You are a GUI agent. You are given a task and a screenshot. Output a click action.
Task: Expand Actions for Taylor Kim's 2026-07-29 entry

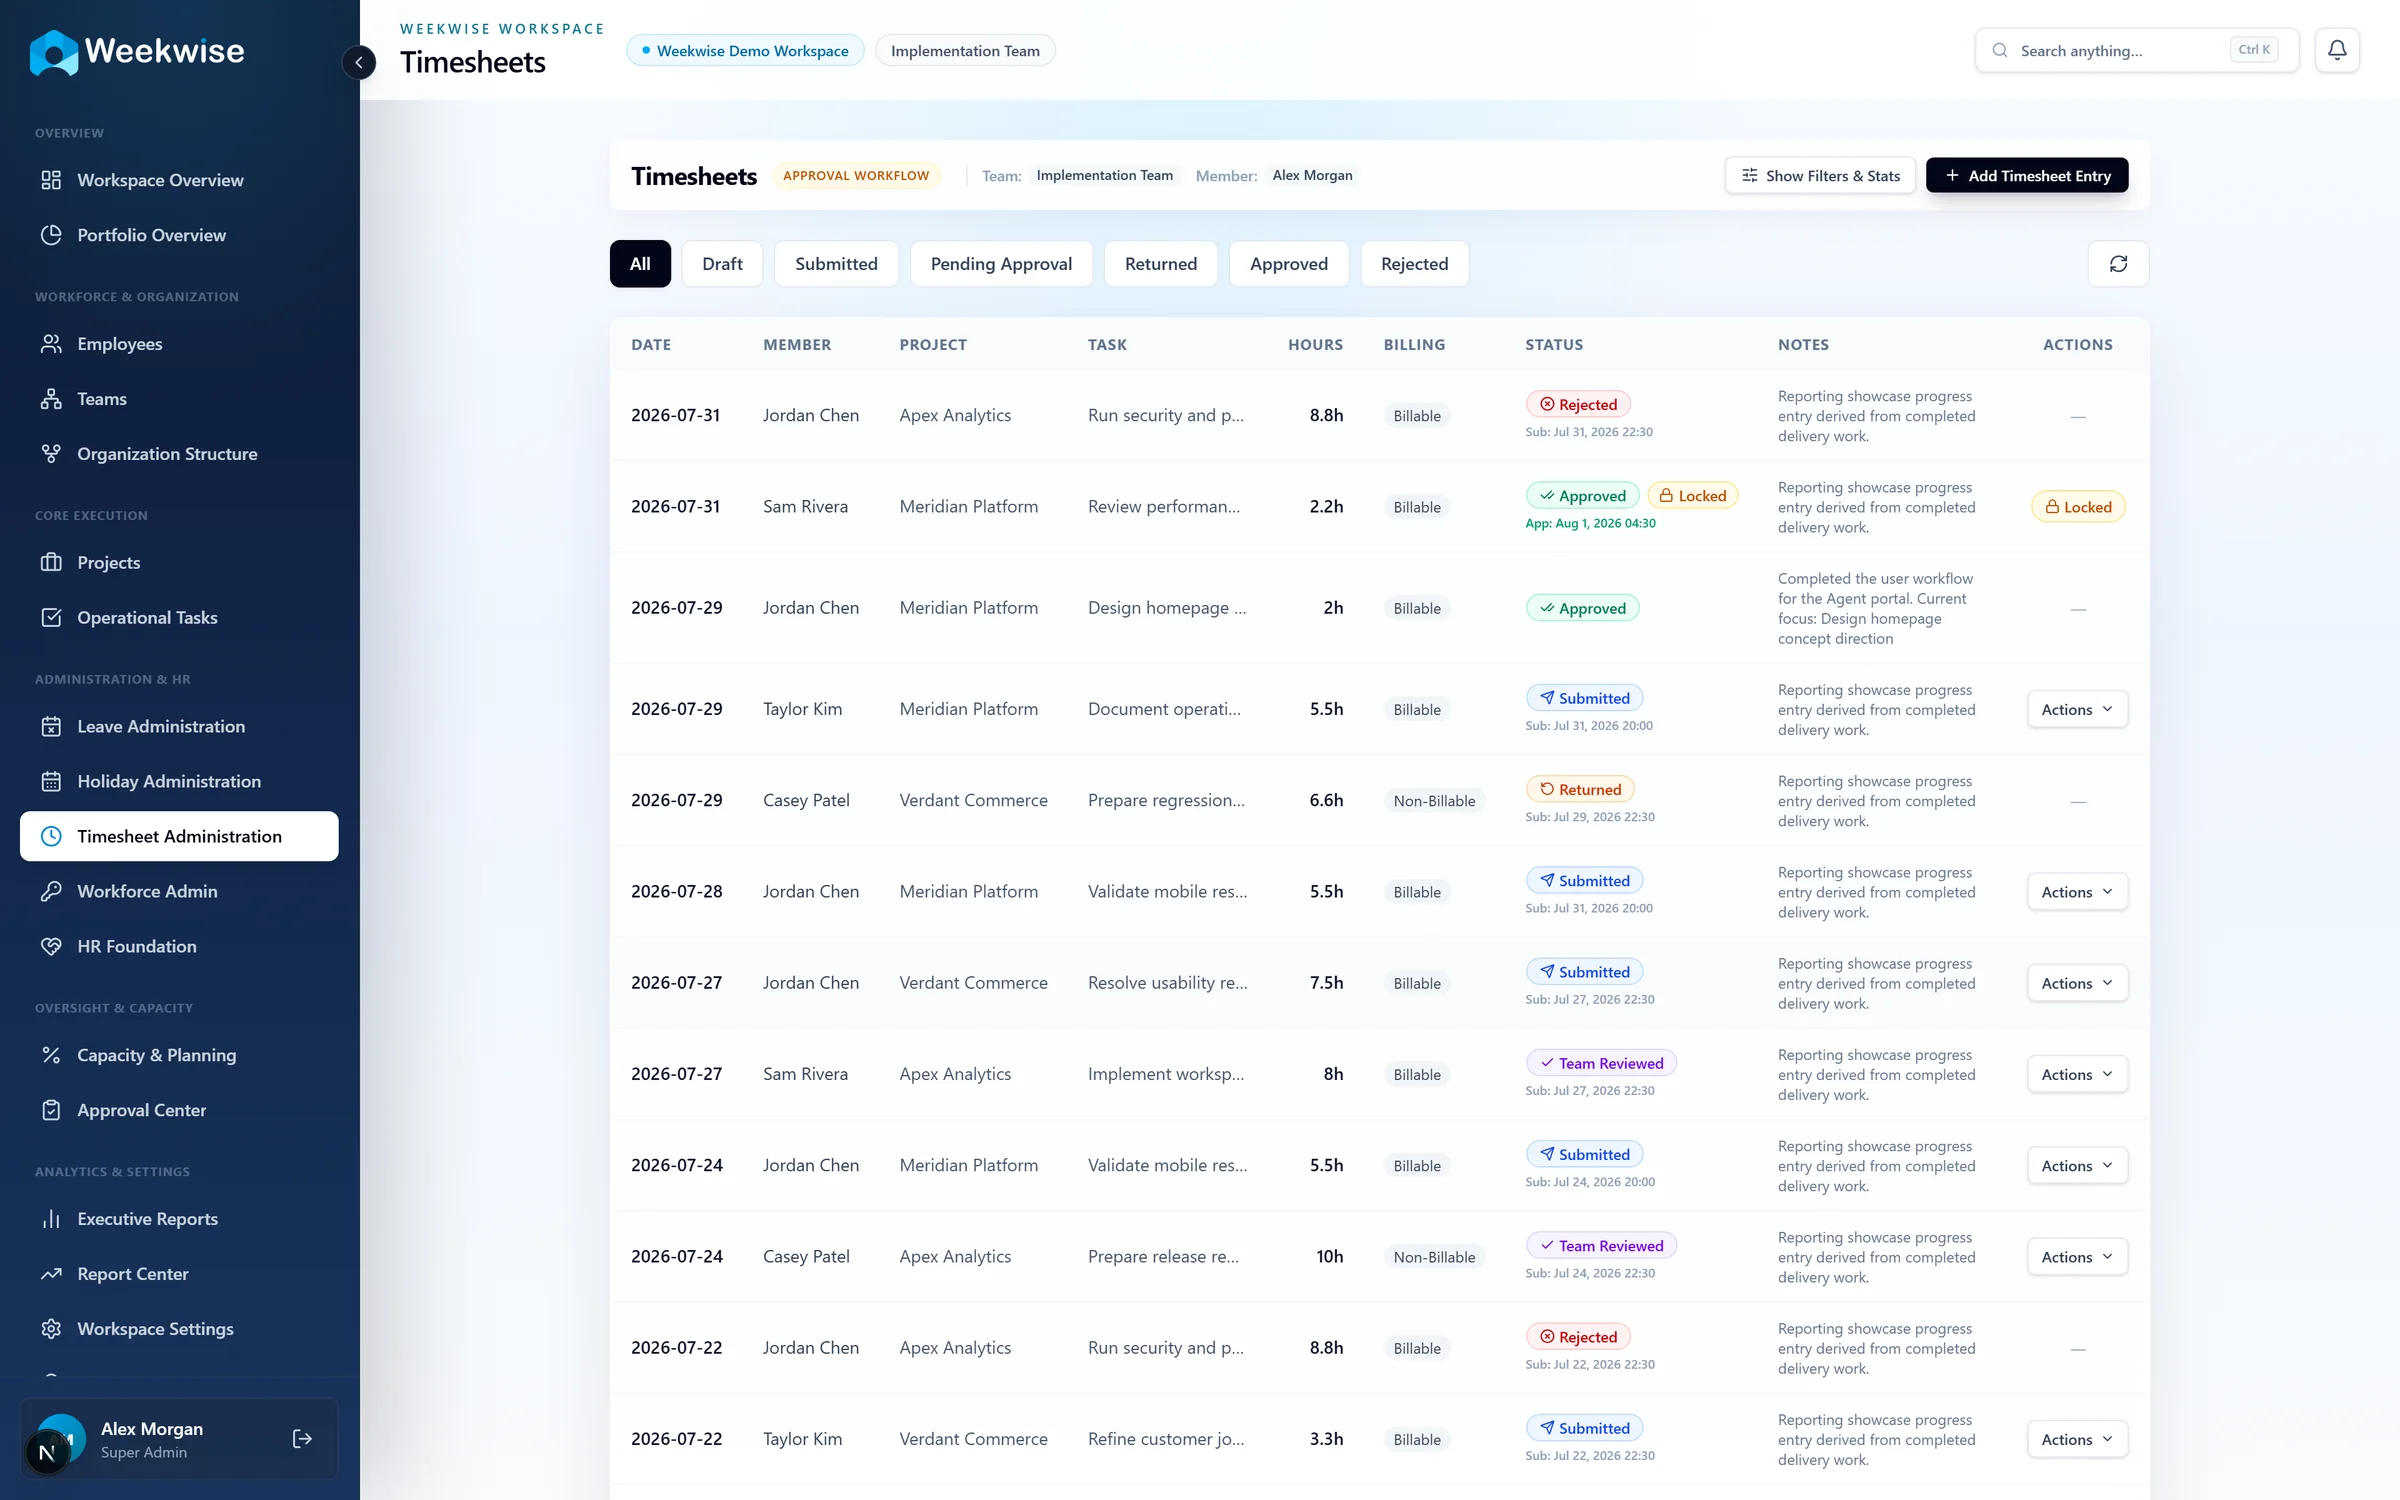click(x=2077, y=710)
